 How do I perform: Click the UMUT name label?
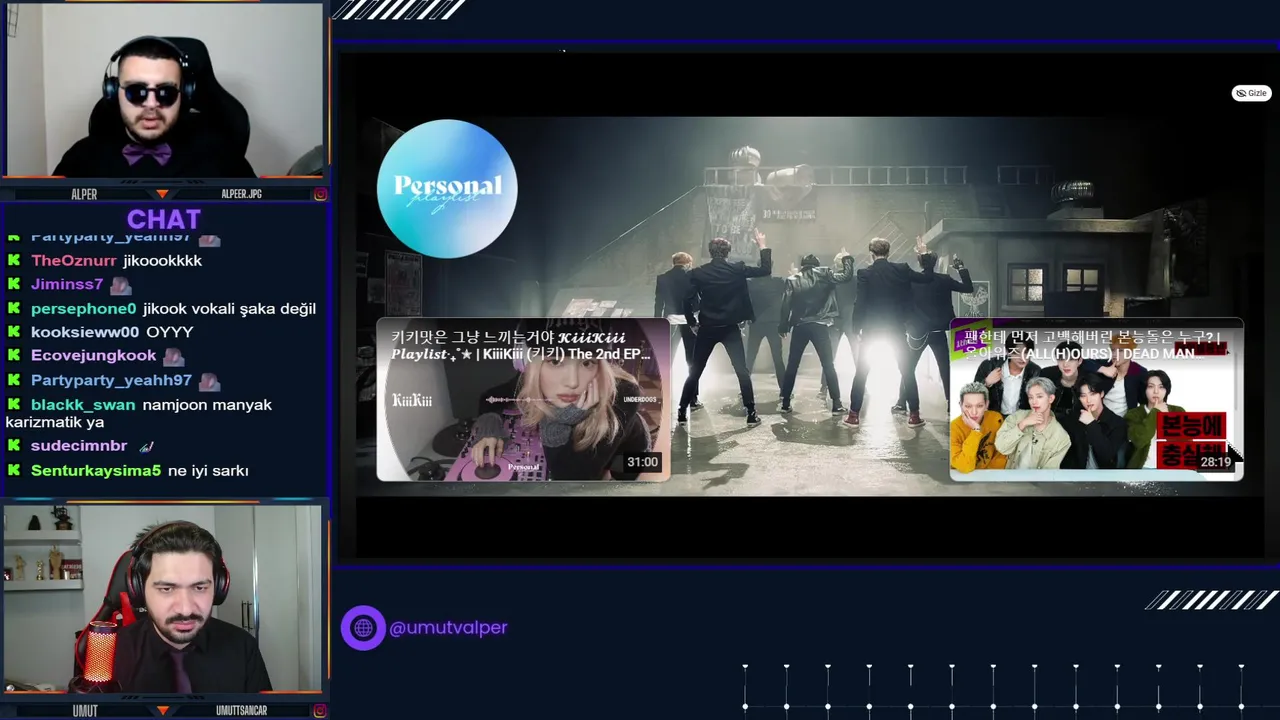point(85,711)
